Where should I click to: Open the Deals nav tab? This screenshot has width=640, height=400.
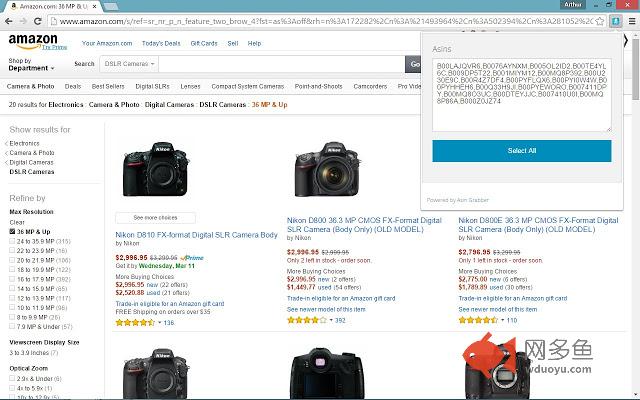pyautogui.click(x=73, y=86)
